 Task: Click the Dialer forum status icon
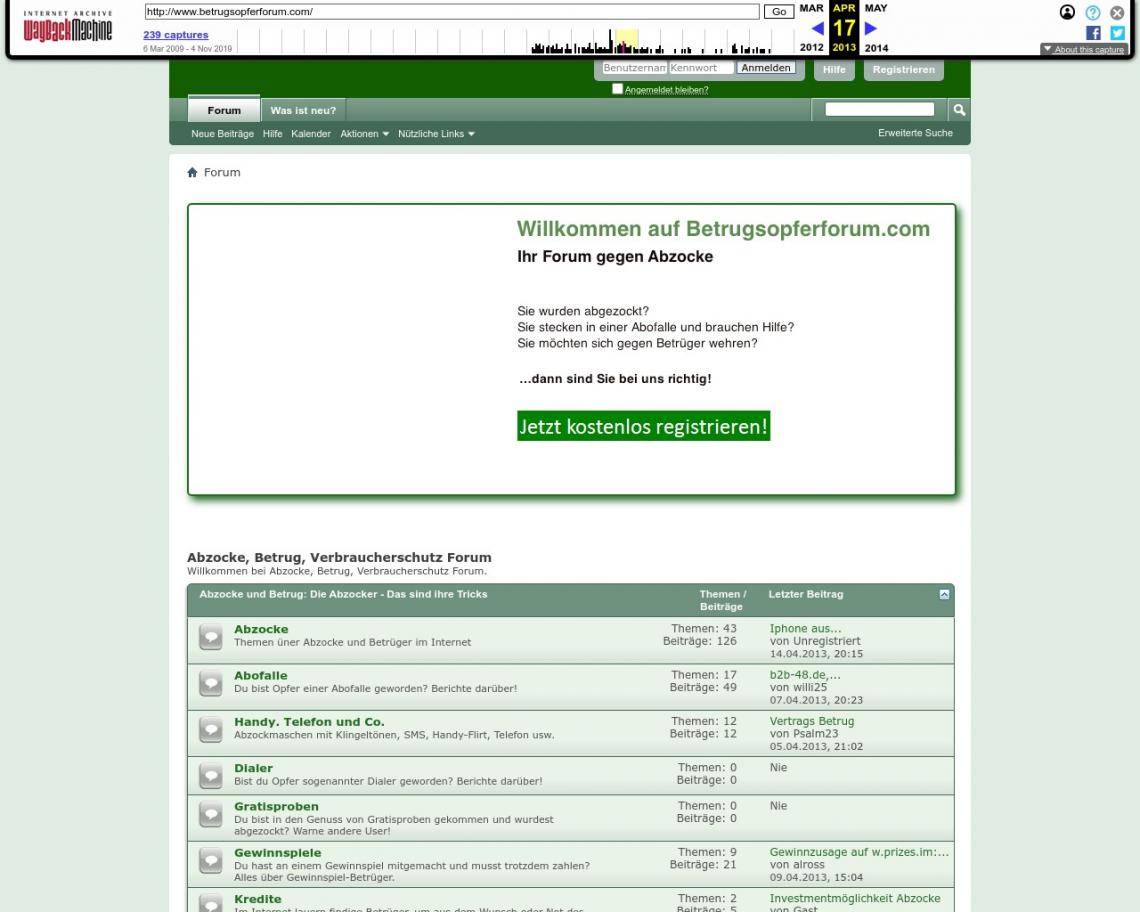[211, 776]
